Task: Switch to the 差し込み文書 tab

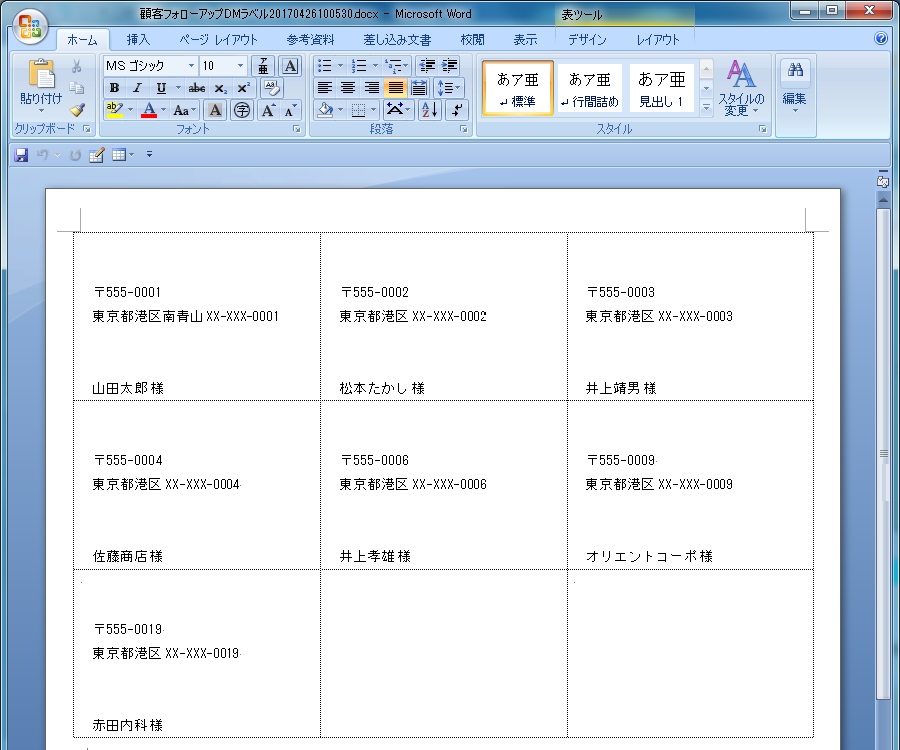Action: click(397, 40)
